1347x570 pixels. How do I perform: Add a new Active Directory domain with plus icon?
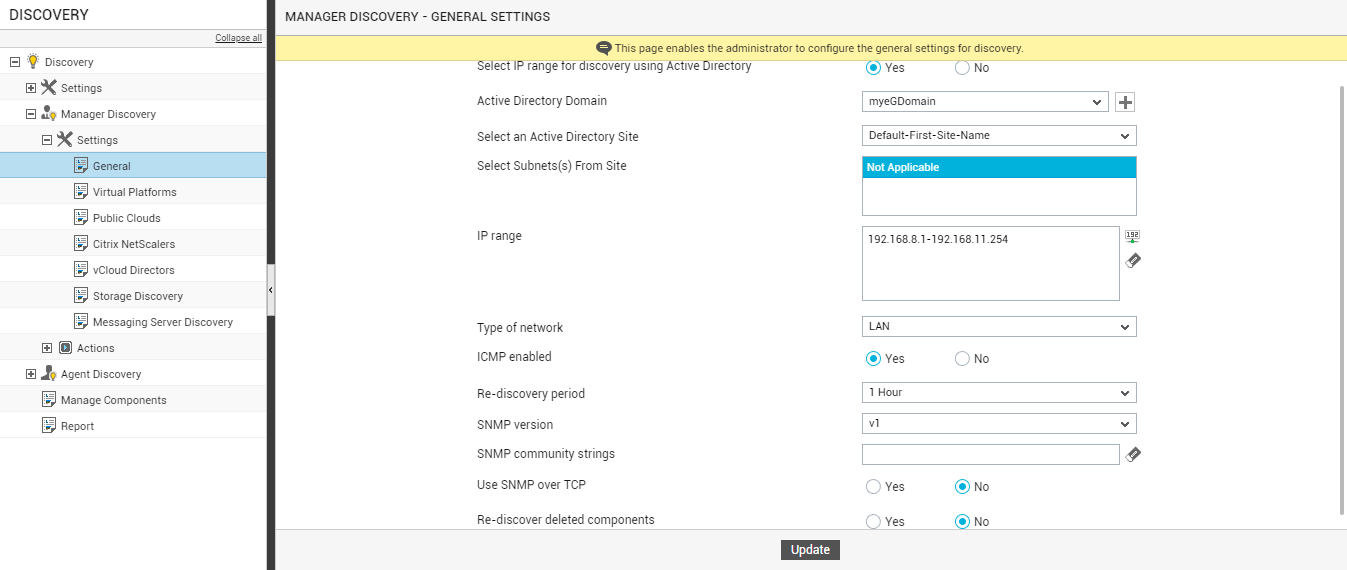coord(1125,102)
